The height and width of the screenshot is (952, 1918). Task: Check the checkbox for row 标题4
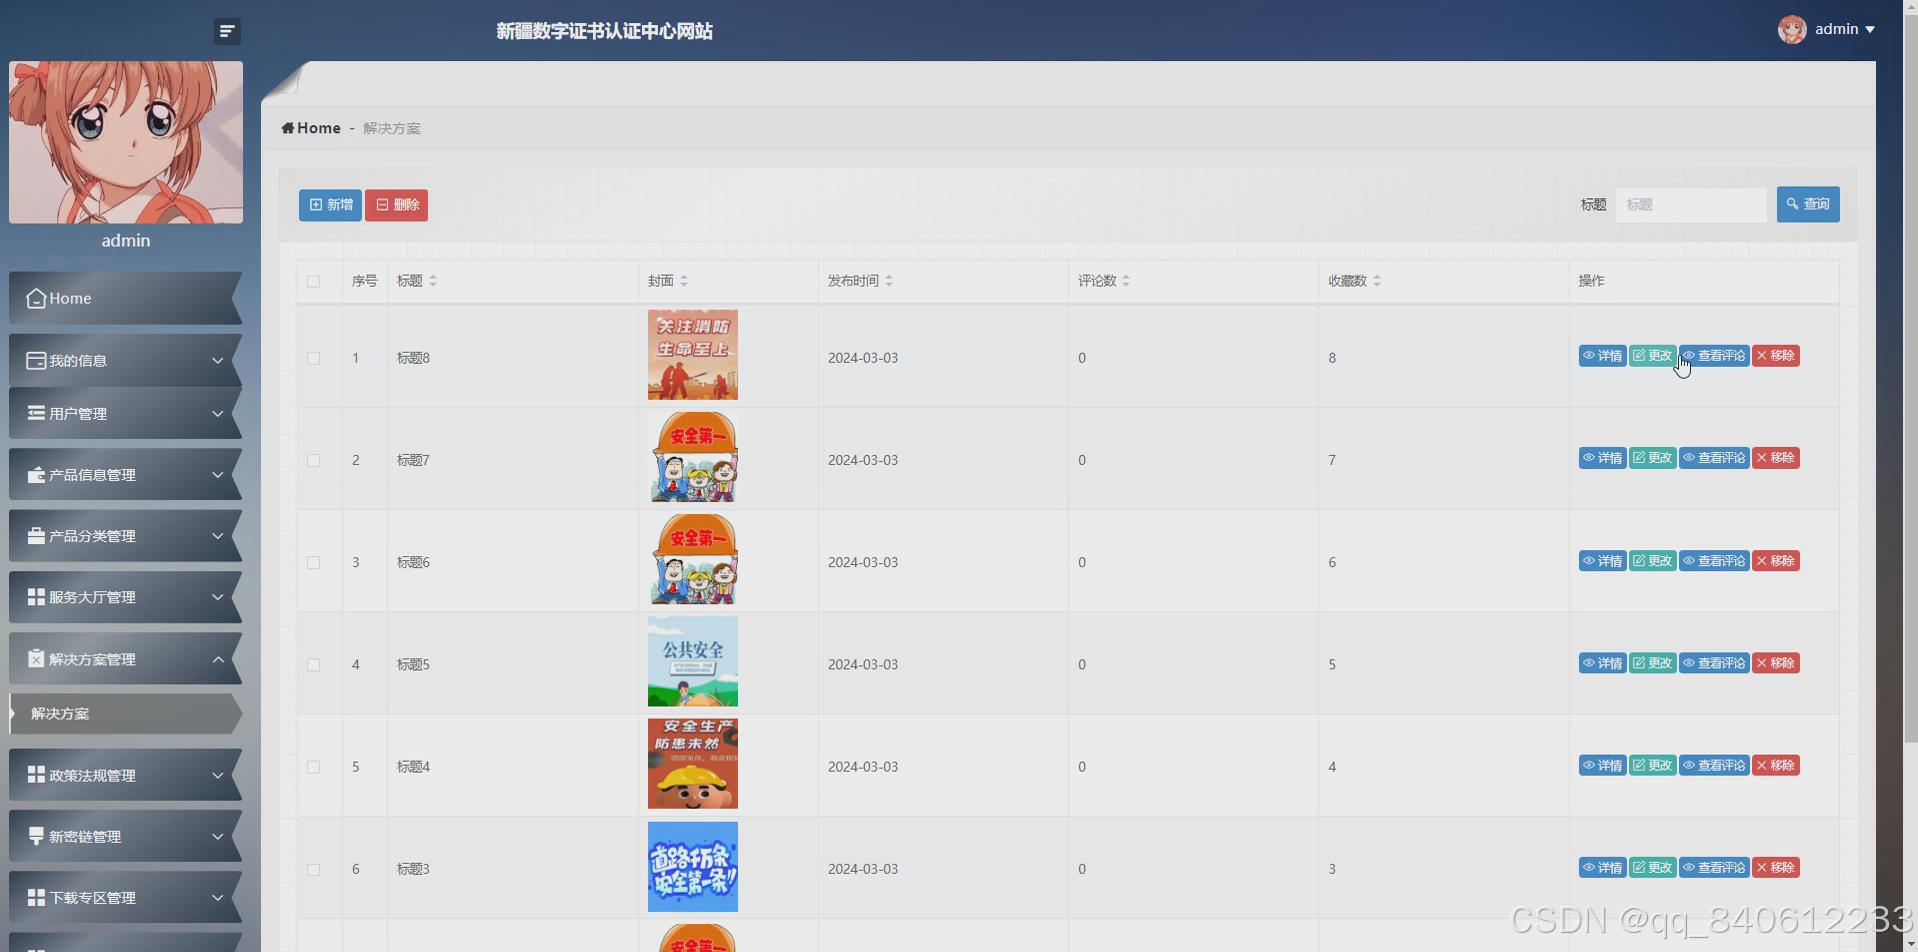click(314, 767)
